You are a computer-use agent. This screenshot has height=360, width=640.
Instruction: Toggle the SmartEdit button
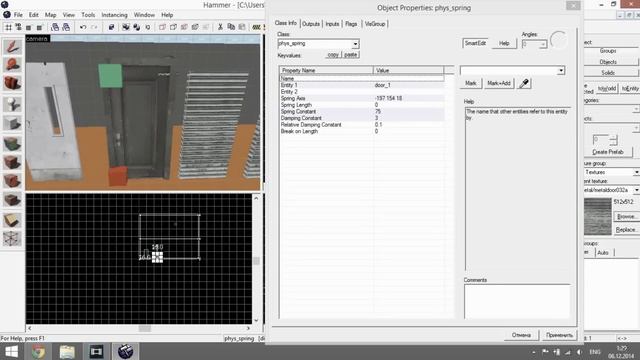click(x=475, y=43)
